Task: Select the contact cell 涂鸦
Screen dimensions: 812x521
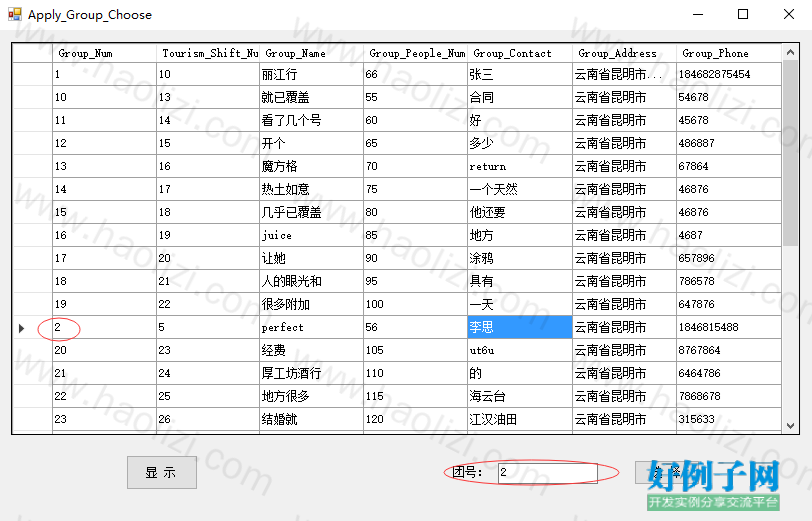Action: (x=520, y=258)
